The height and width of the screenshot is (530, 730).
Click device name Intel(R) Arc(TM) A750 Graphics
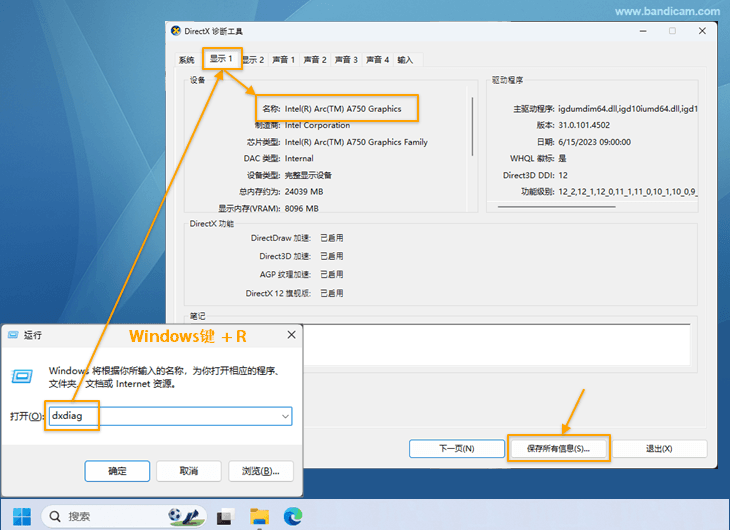(343, 109)
